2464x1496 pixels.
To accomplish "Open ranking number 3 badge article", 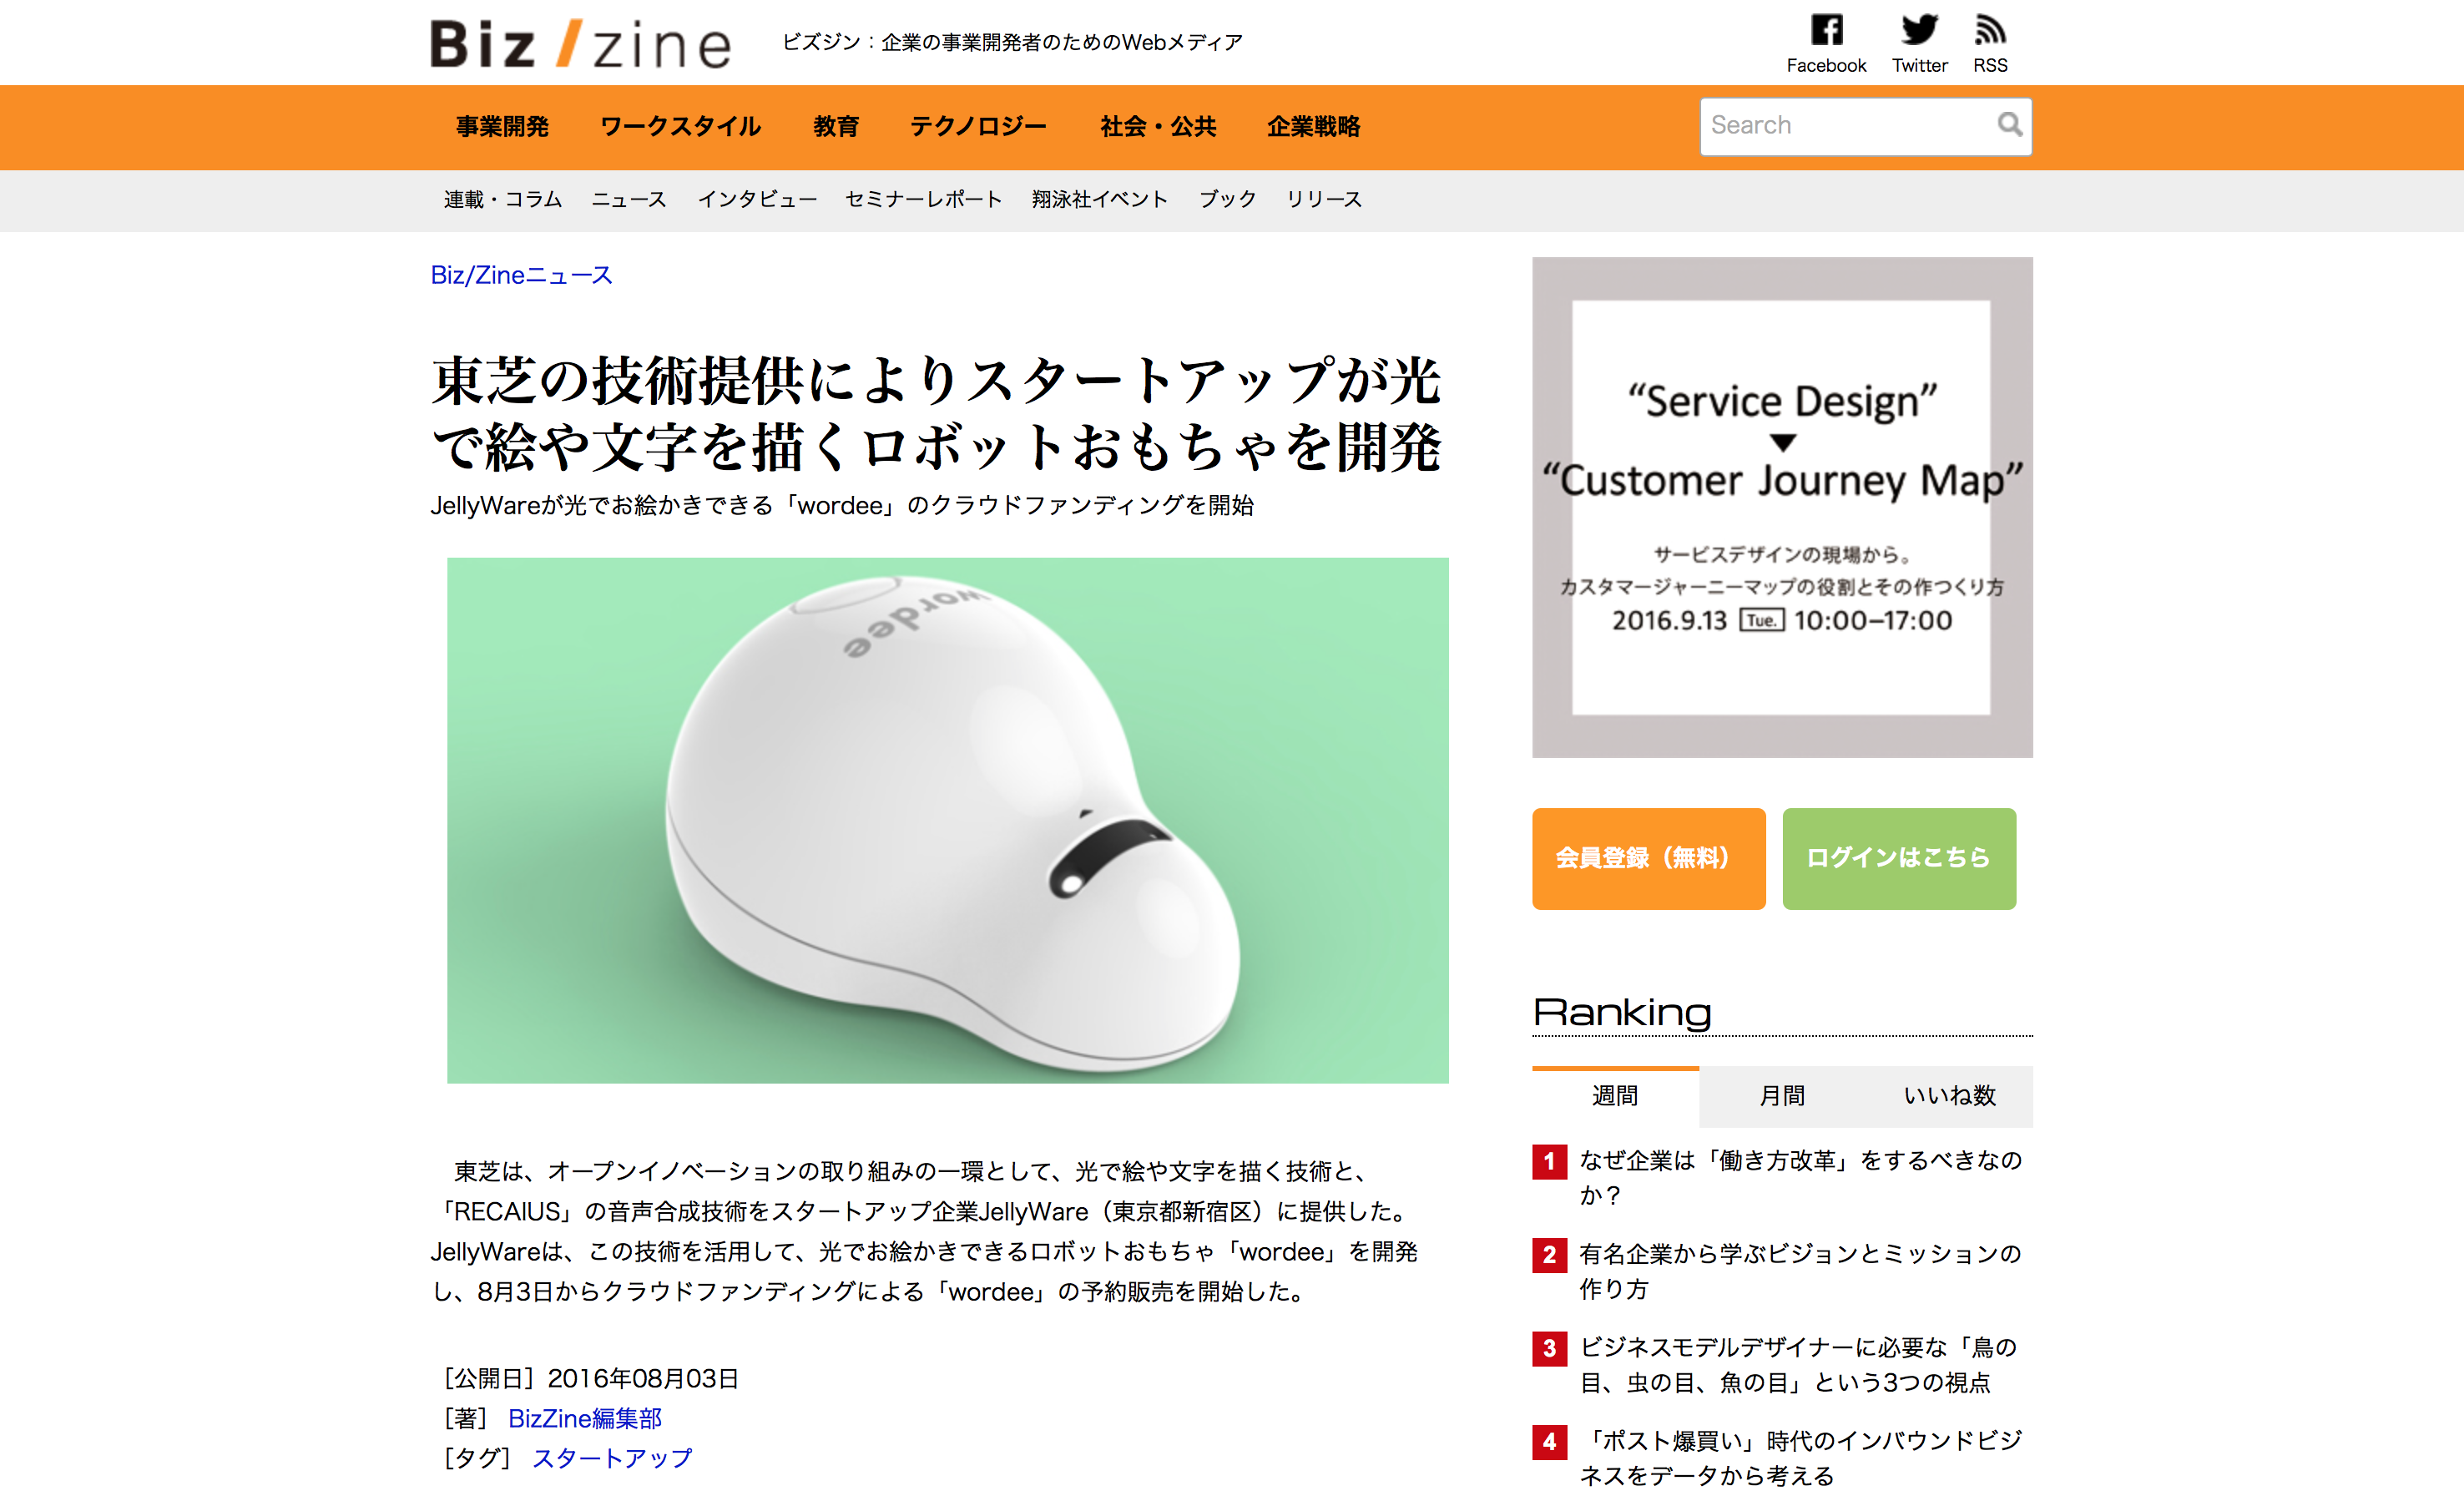I will click(x=1549, y=1348).
